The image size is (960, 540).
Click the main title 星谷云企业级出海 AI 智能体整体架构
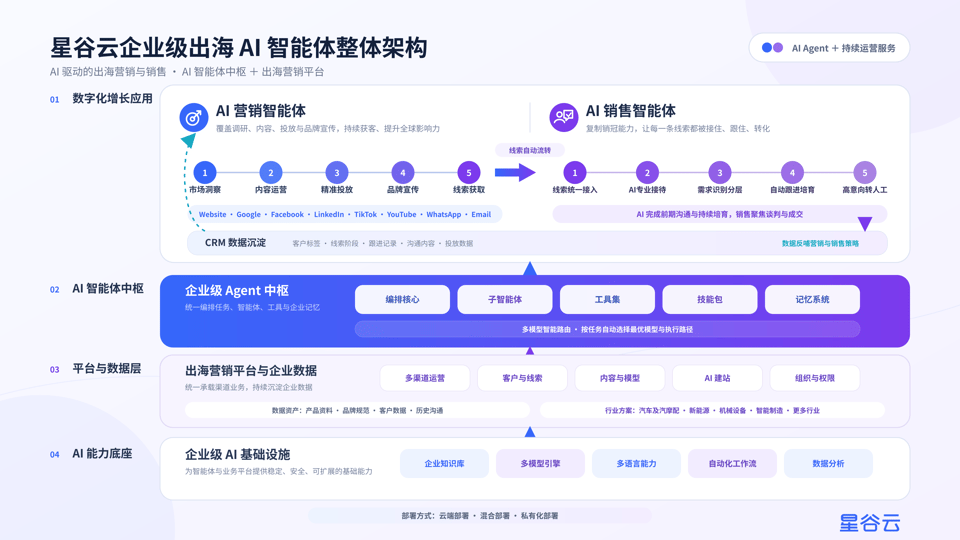pos(239,47)
